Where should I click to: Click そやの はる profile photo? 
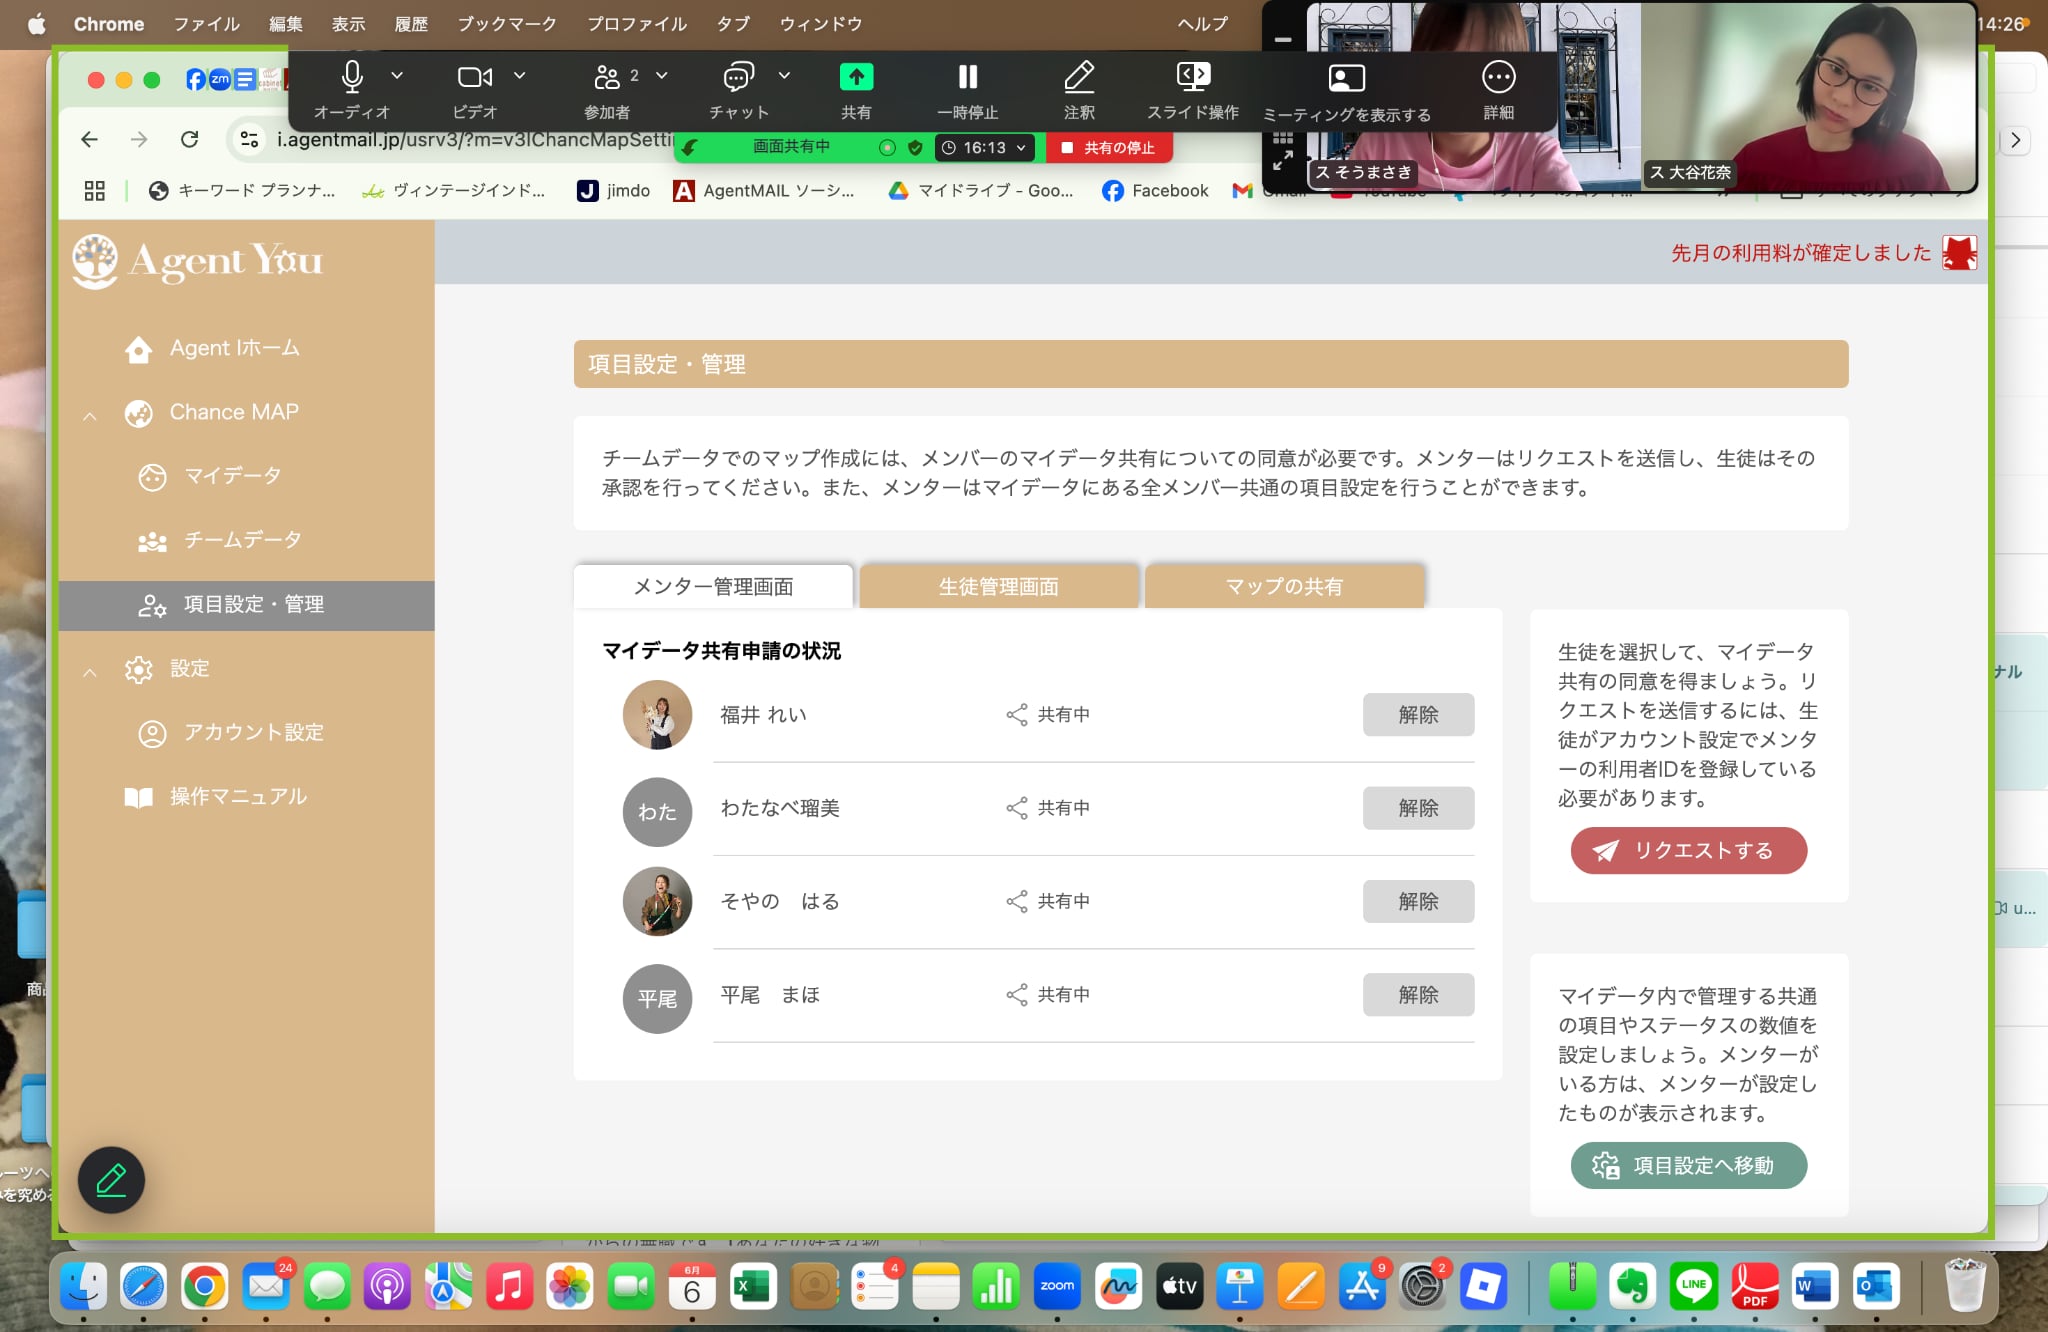657,901
